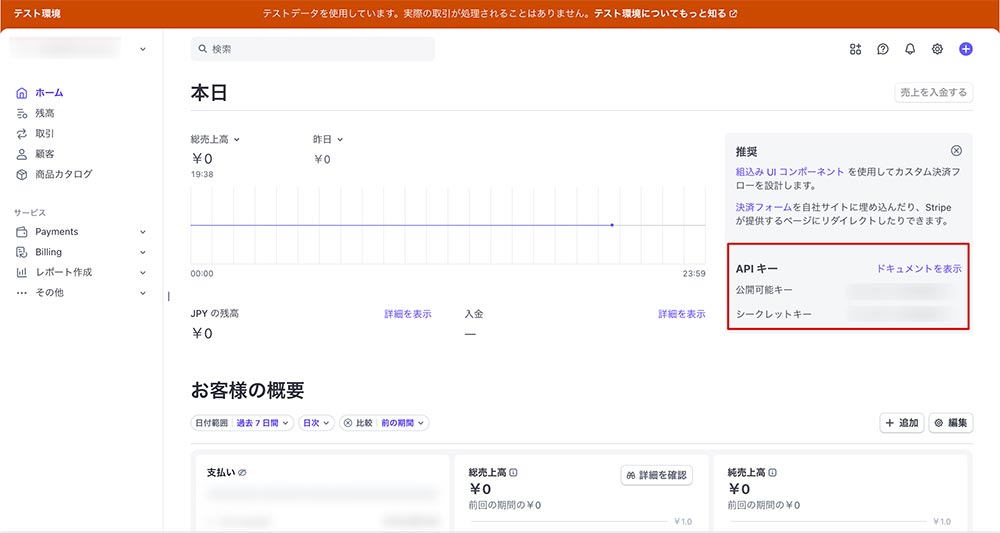Click the その他 ellipsis icon

click(x=22, y=293)
